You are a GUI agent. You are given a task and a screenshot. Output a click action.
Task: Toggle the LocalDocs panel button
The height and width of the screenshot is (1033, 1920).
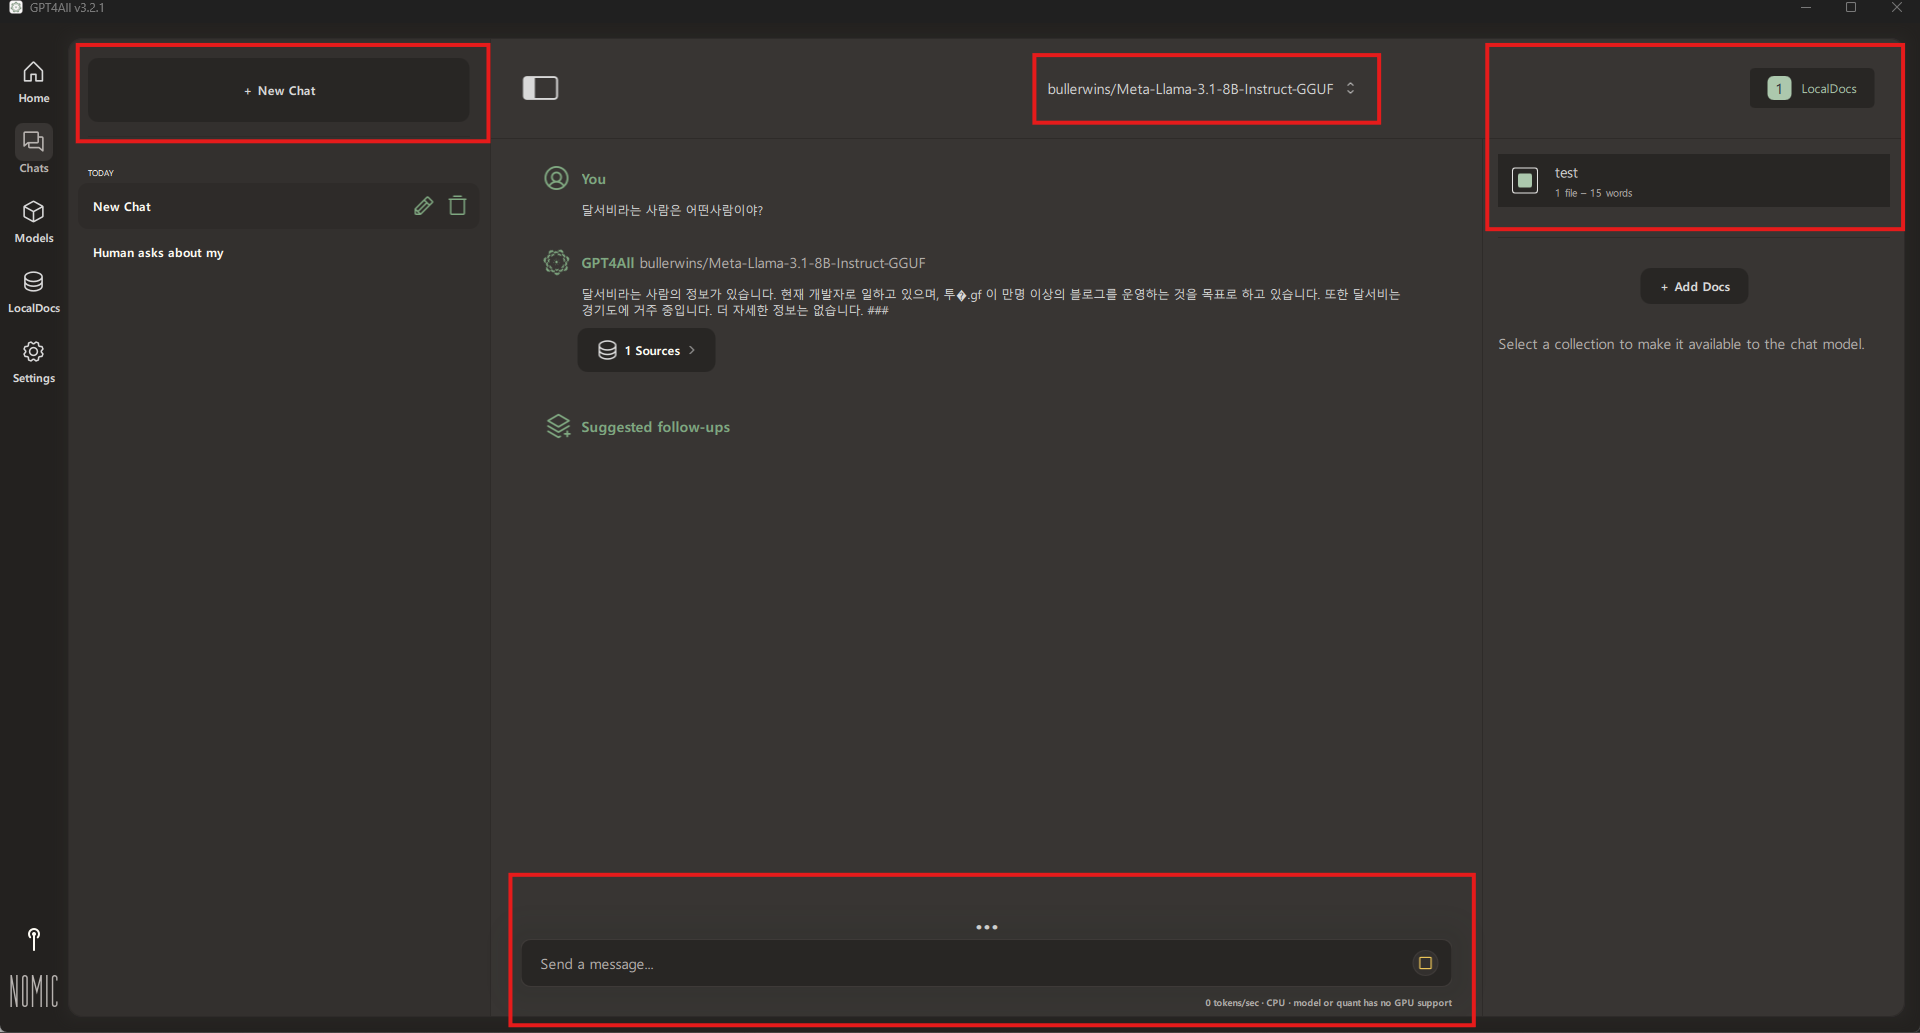(1812, 88)
